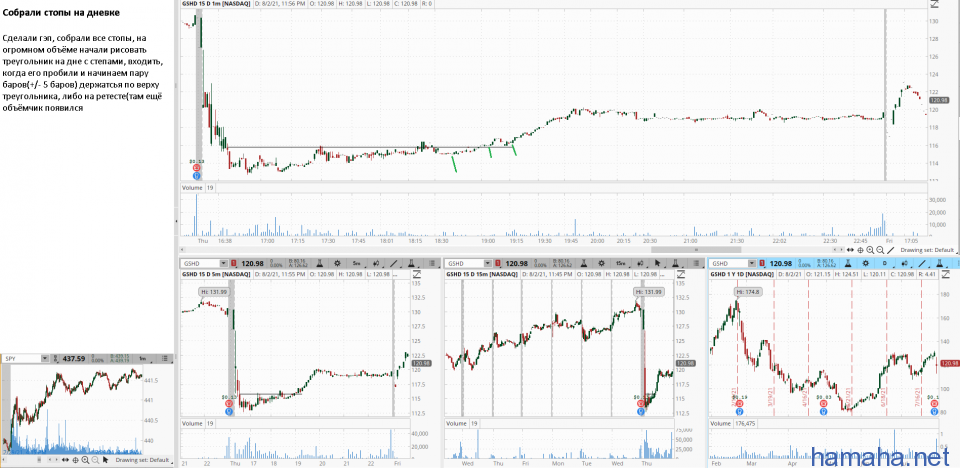The width and height of the screenshot is (960, 468).
Task: Open the D timeframe selector in the daily chart
Action: click(885, 263)
